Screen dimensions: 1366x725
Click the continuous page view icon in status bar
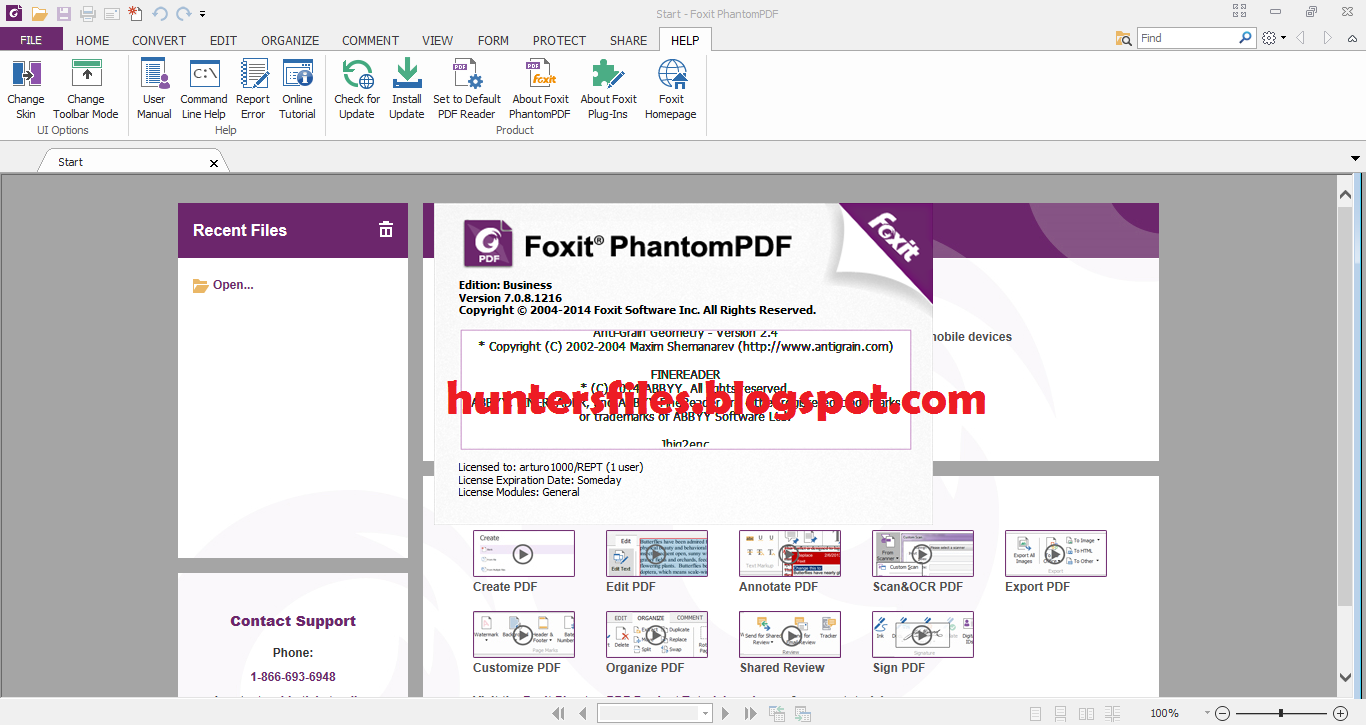1060,713
